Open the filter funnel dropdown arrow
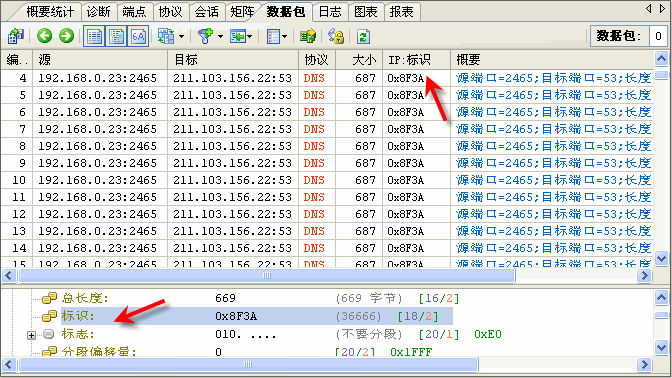 pyautogui.click(x=220, y=37)
